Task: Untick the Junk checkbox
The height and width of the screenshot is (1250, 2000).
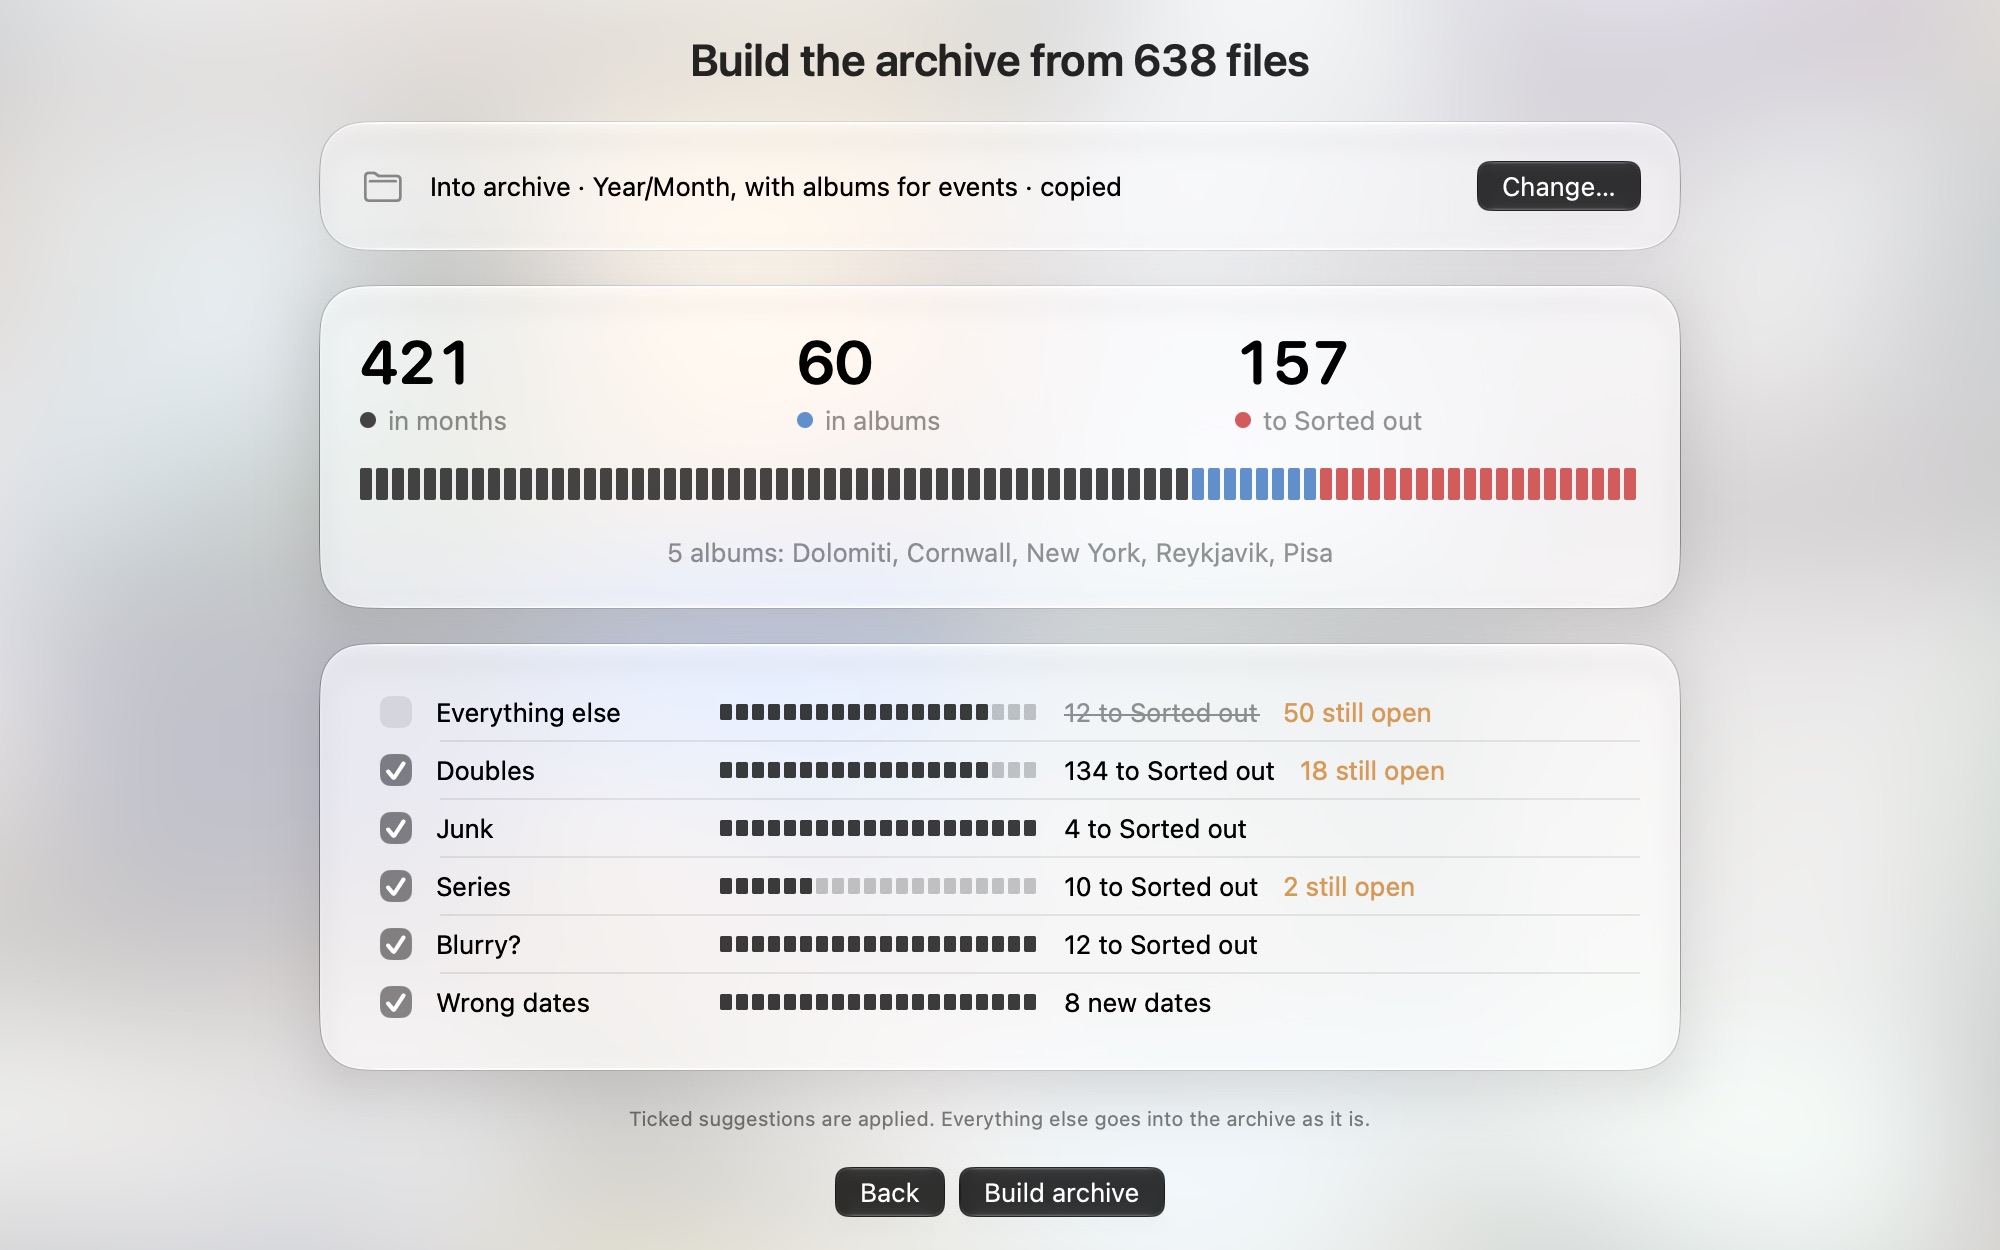Action: pyautogui.click(x=396, y=828)
